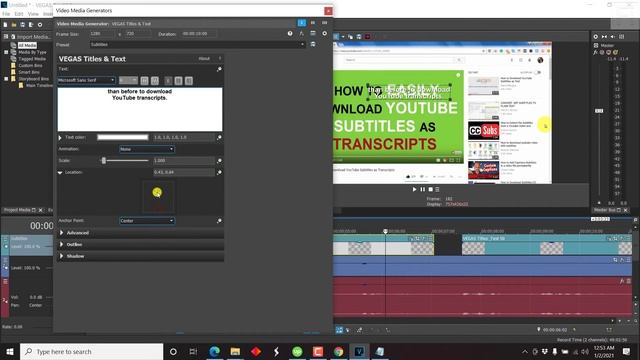Click inside the title text editing box
Image resolution: width=640 pixels, height=360 pixels.
(x=140, y=109)
